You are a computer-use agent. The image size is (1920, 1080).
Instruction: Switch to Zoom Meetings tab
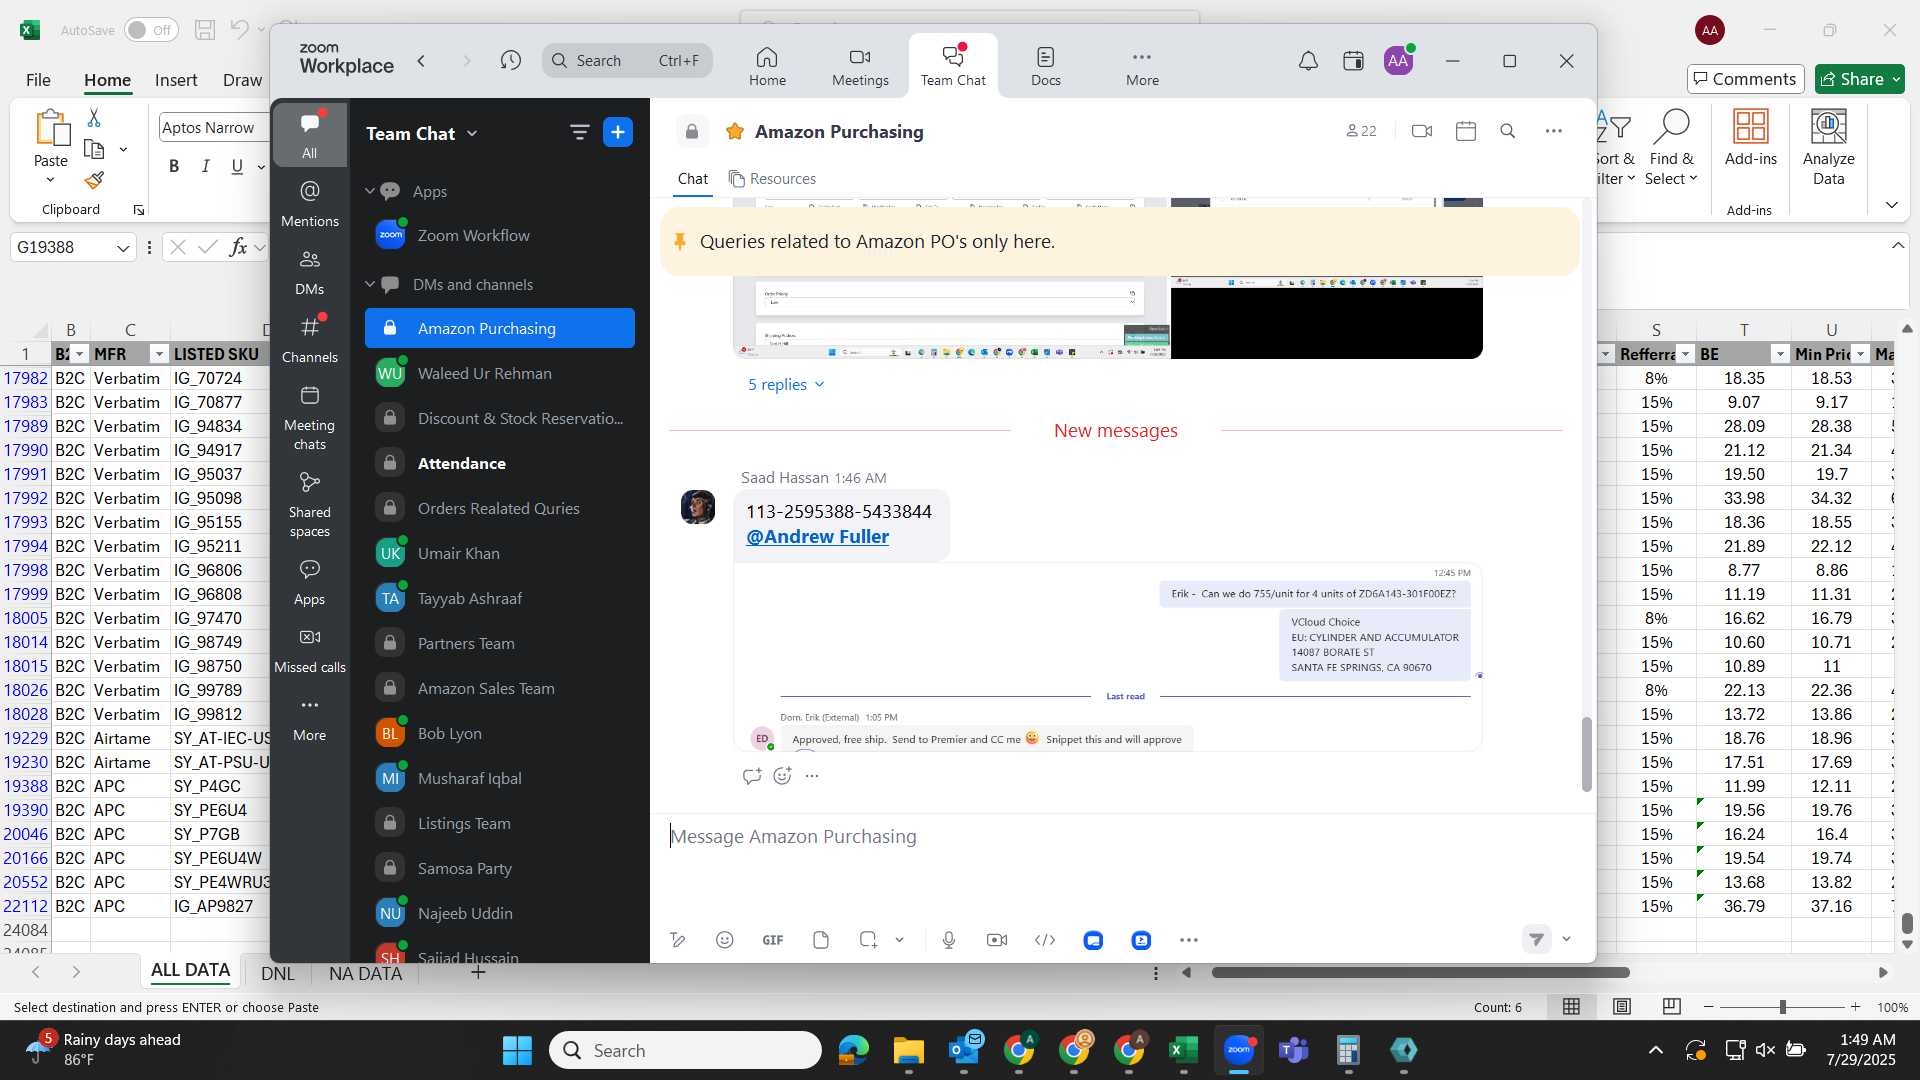point(860,66)
